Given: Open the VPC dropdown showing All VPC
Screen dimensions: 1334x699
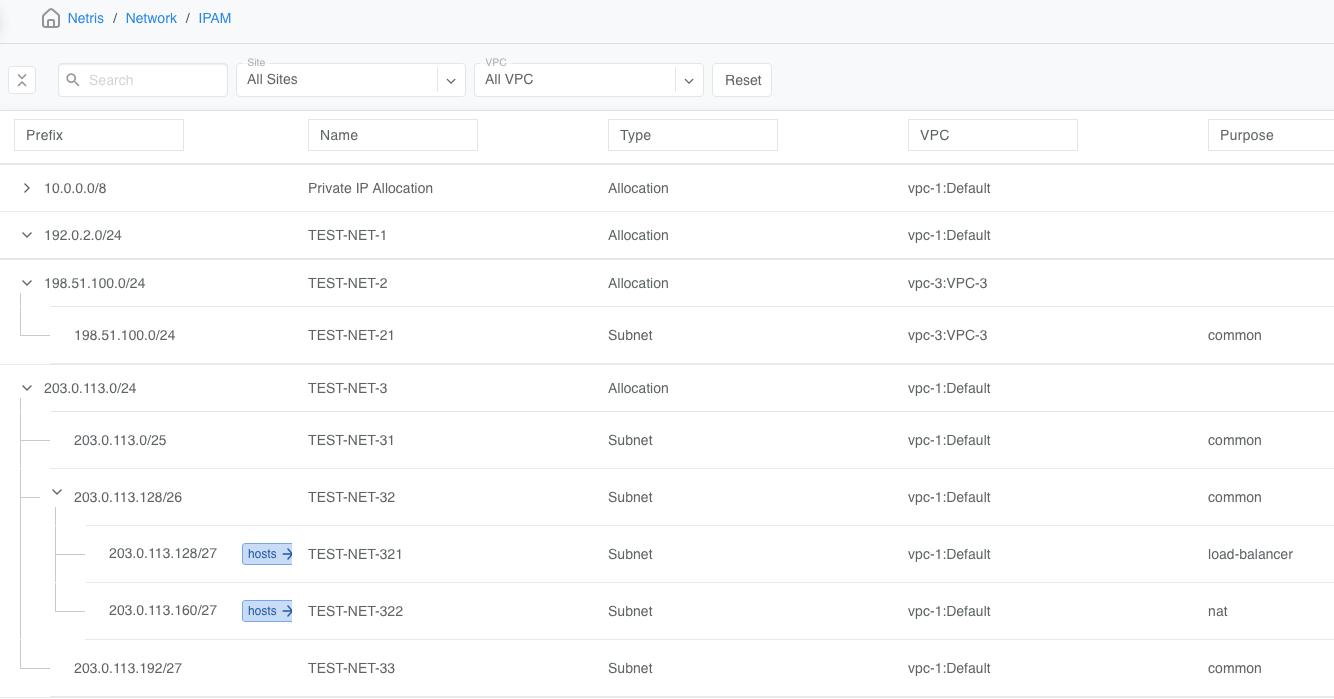Looking at the screenshot, I should [x=688, y=80].
